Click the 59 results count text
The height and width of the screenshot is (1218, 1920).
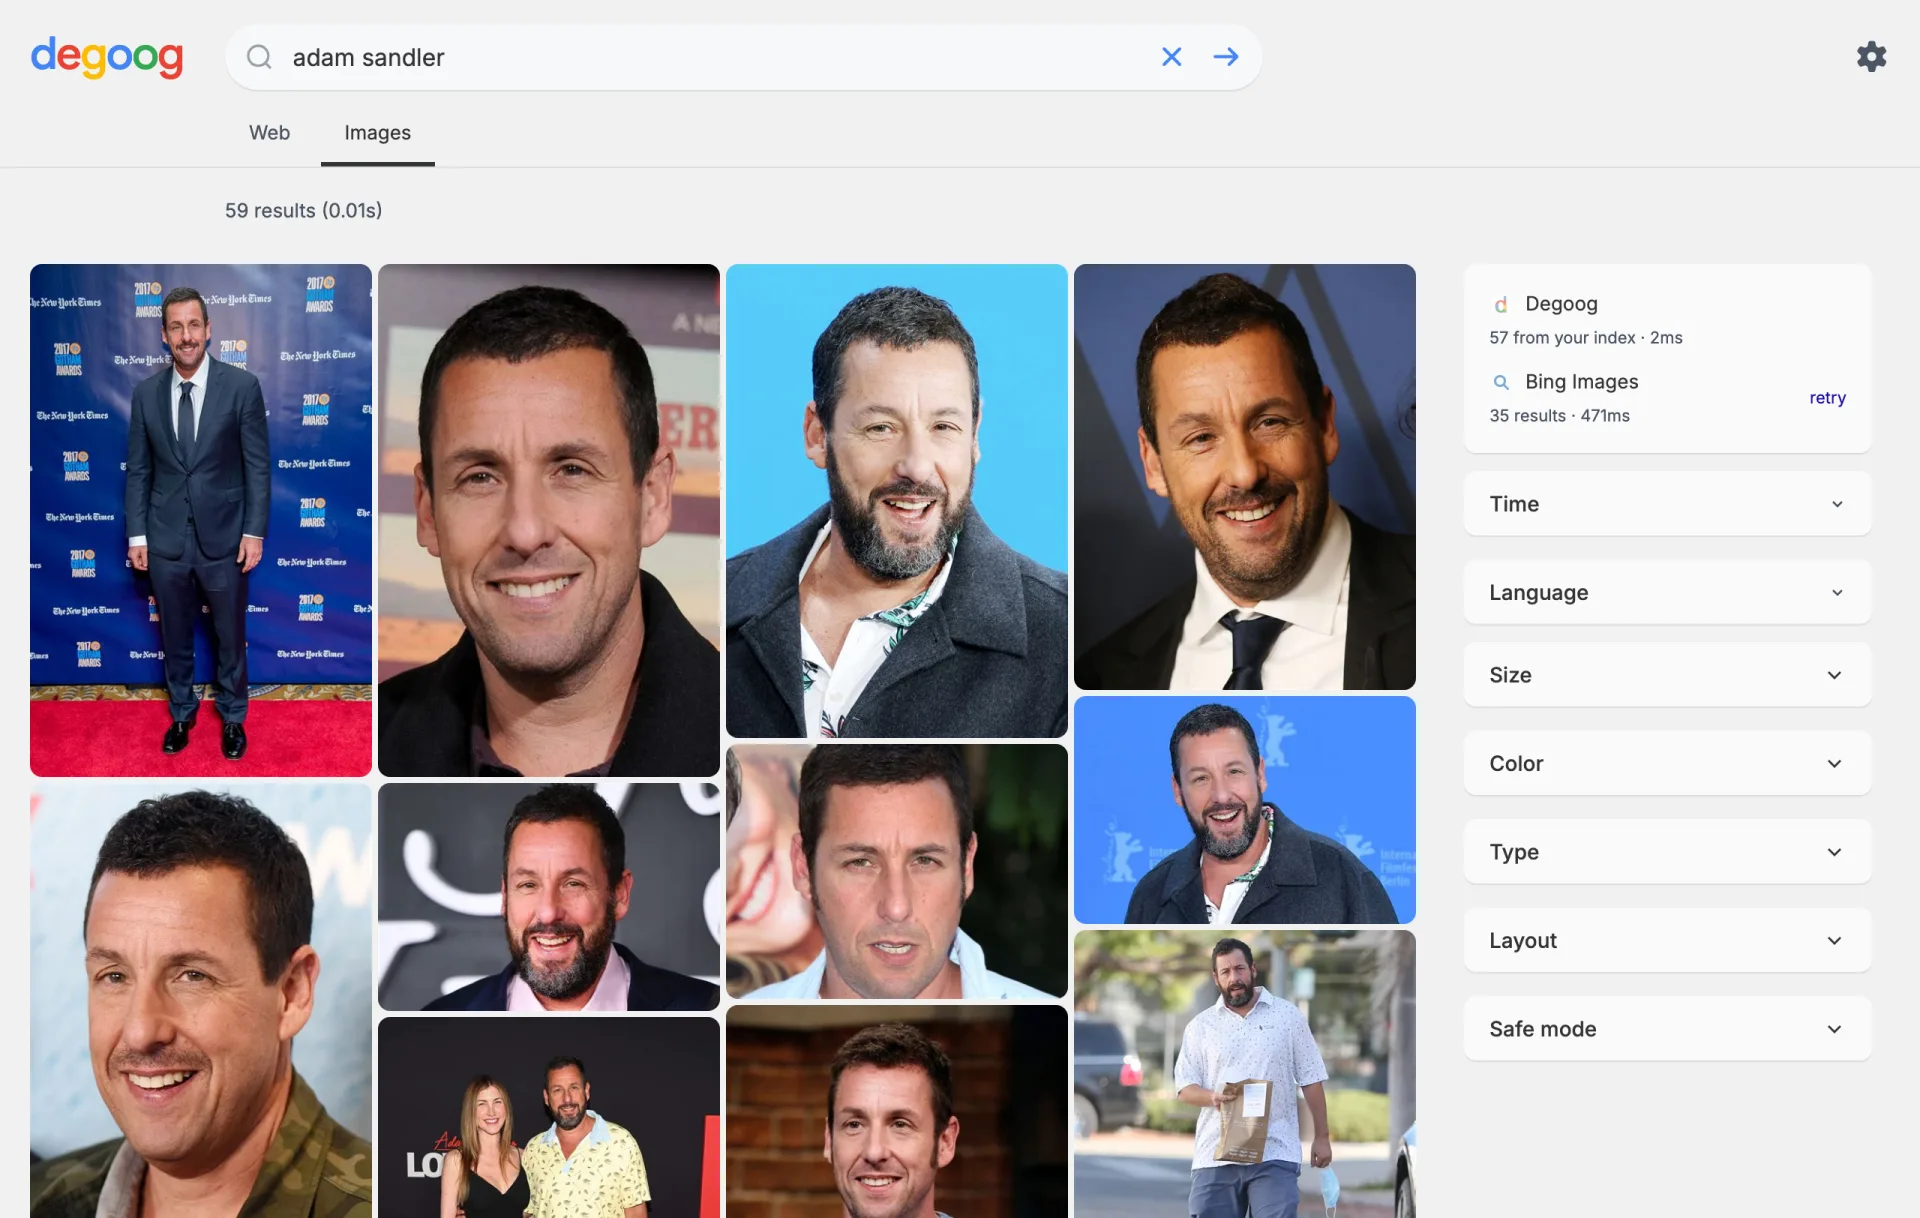pyautogui.click(x=303, y=211)
